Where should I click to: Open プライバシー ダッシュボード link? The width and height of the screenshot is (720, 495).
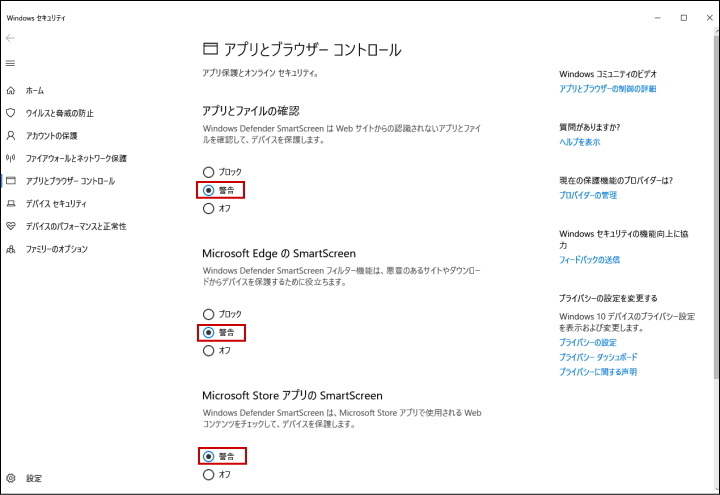pos(598,357)
